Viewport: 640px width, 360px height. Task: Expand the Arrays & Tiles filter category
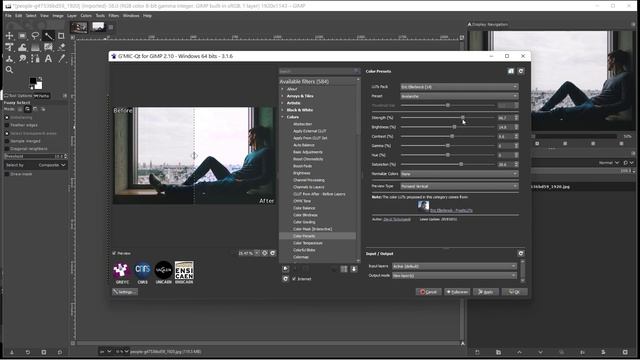point(282,96)
